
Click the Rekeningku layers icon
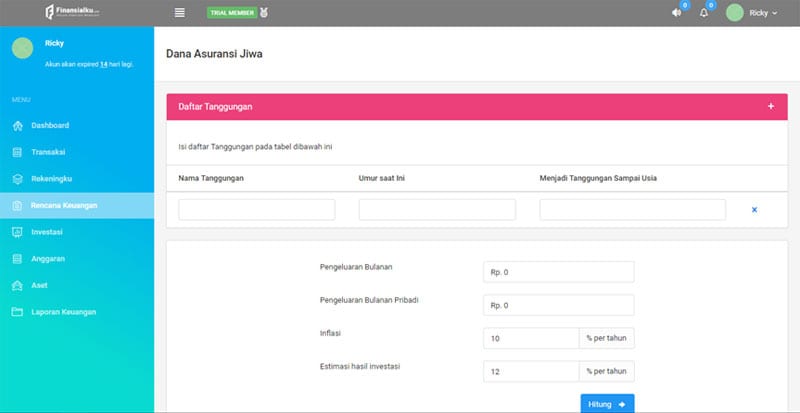click(17, 179)
